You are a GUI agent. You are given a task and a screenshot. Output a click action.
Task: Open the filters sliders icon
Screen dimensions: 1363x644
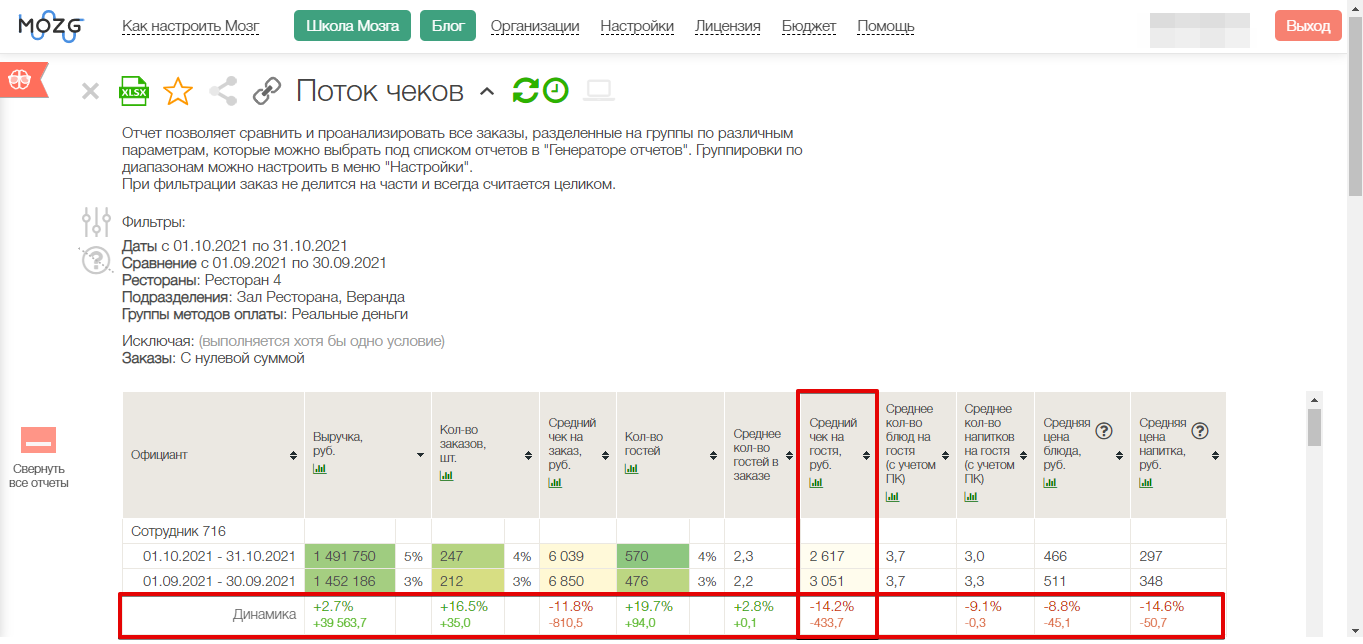96,222
